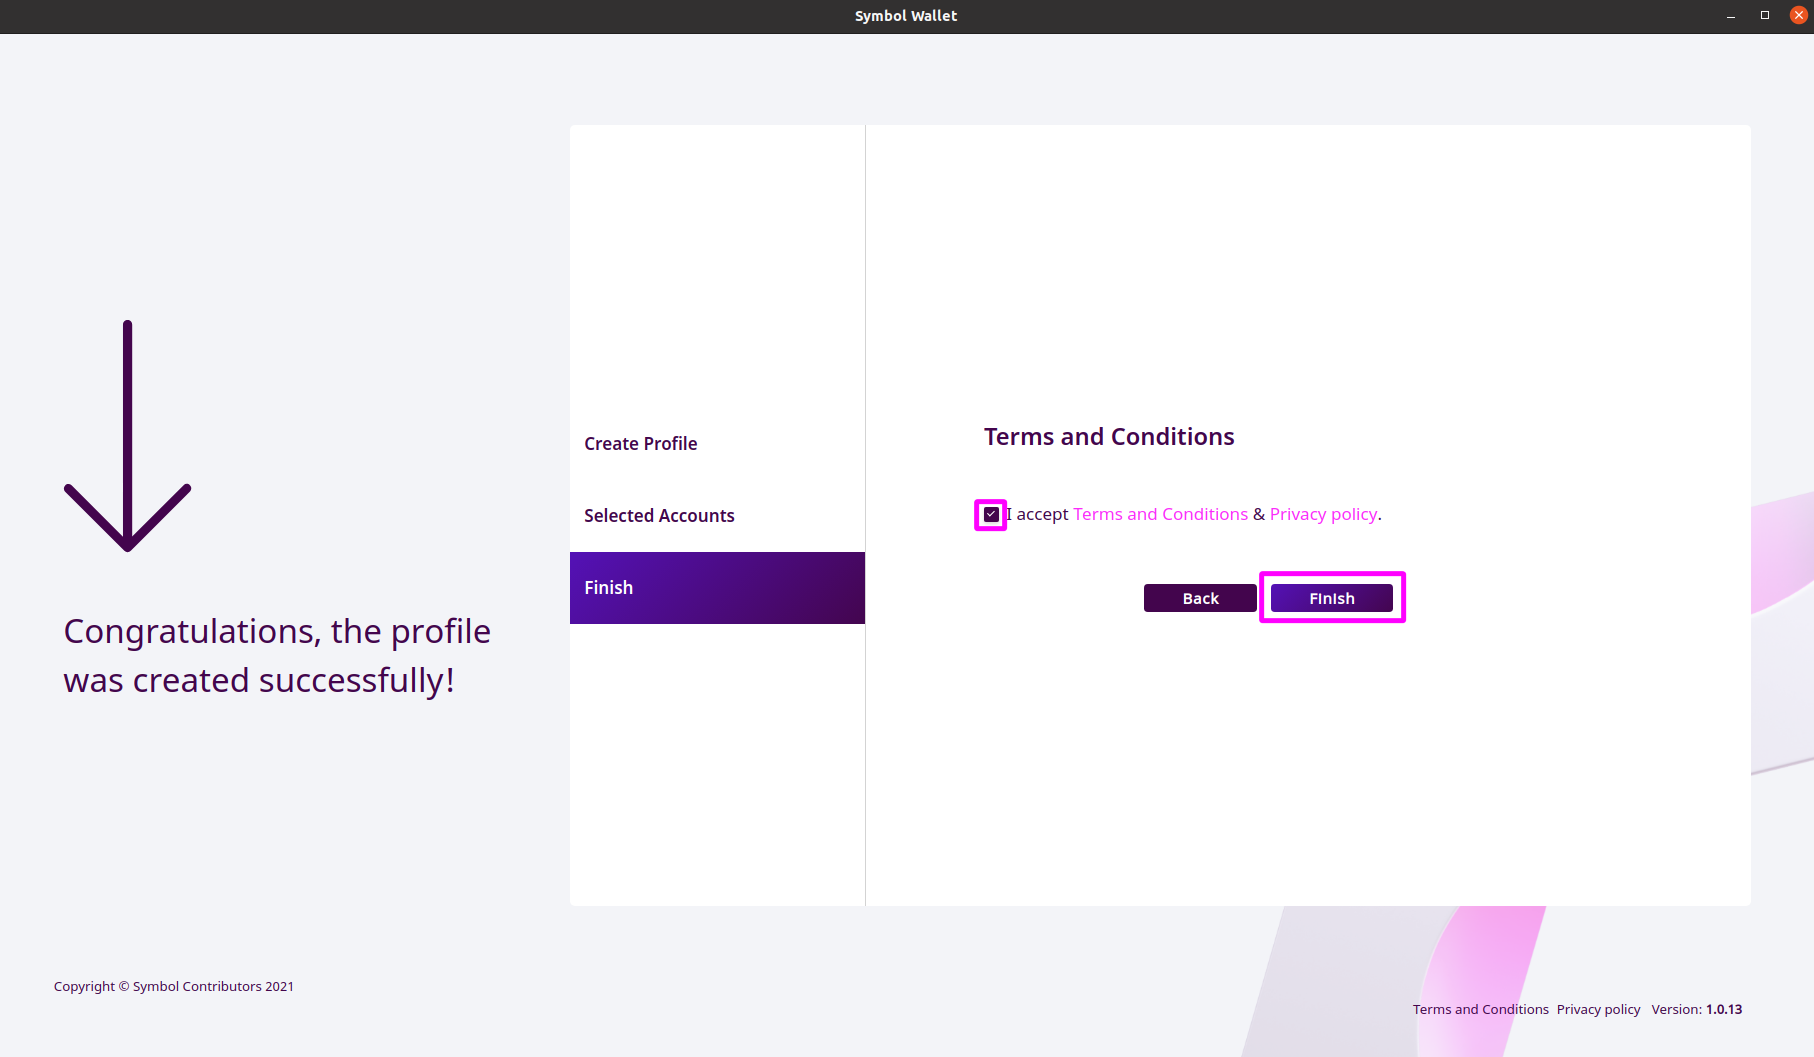
Task: Open the Terms and Conditions link beside checkbox
Action: point(1160,514)
